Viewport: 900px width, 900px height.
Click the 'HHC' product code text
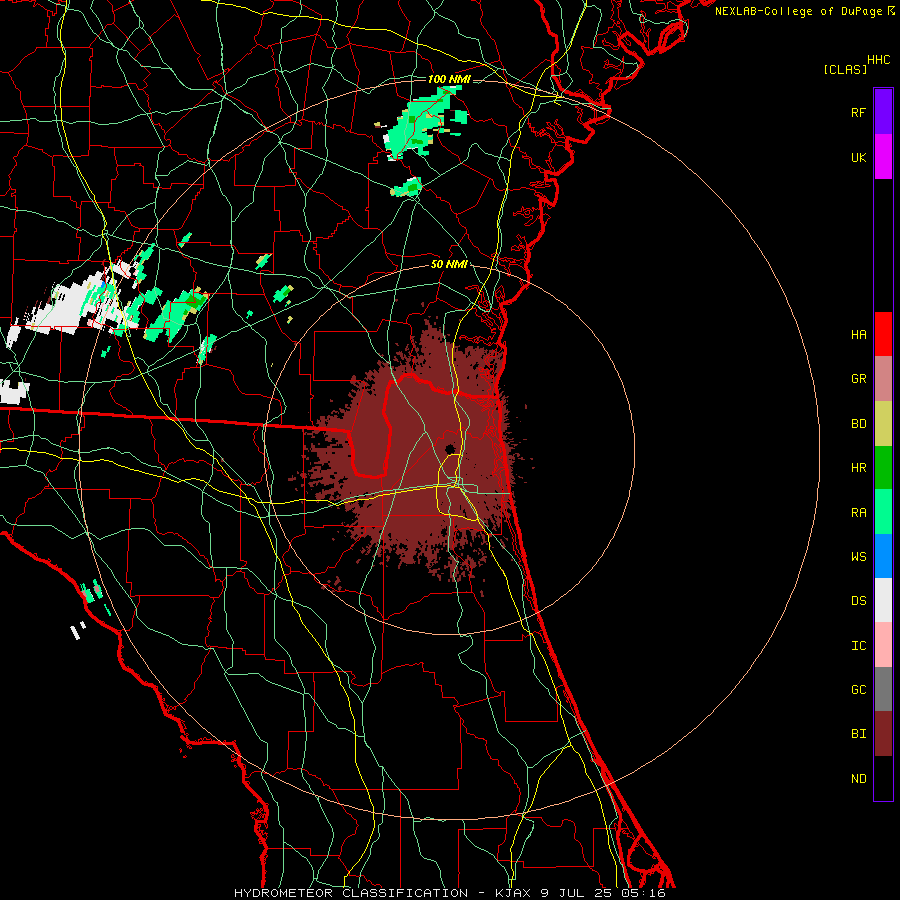click(879, 60)
